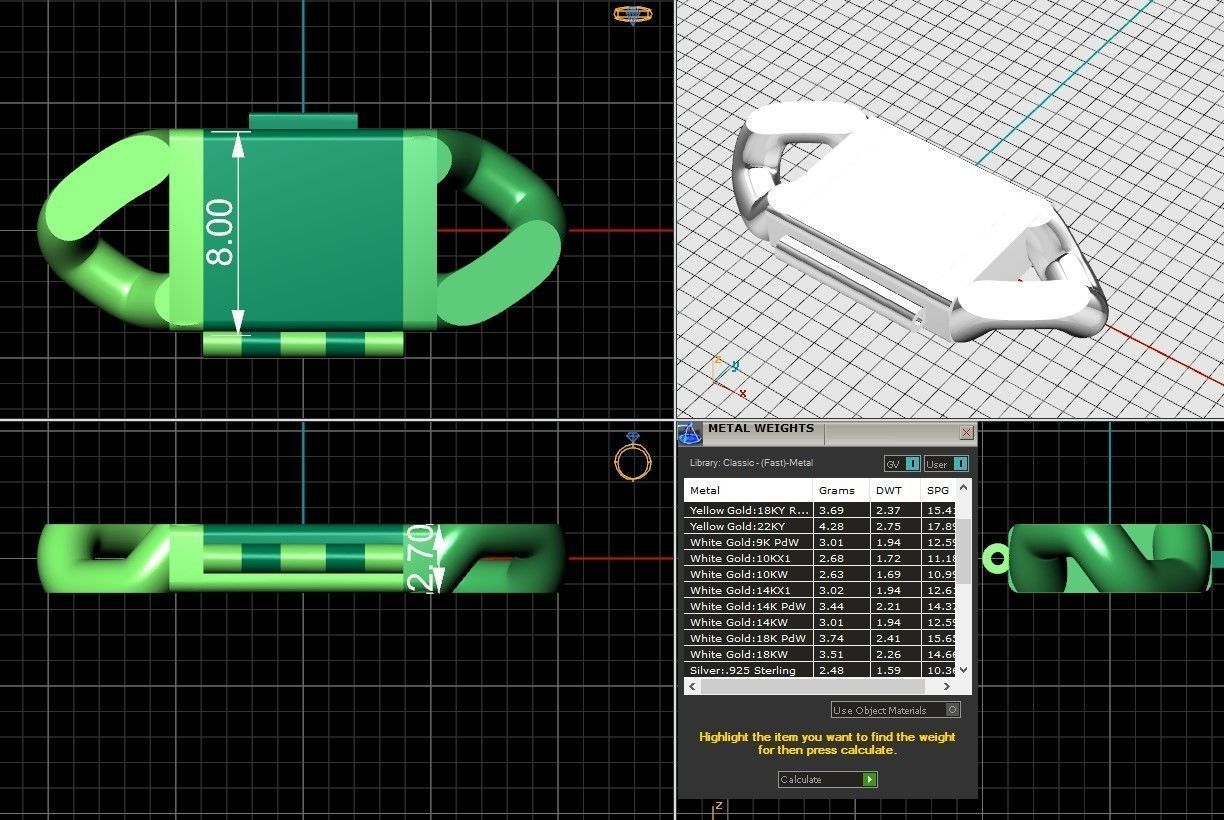Viewport: 1224px width, 820px height.
Task: Click the gem view icon in top viewport
Action: tap(632, 14)
